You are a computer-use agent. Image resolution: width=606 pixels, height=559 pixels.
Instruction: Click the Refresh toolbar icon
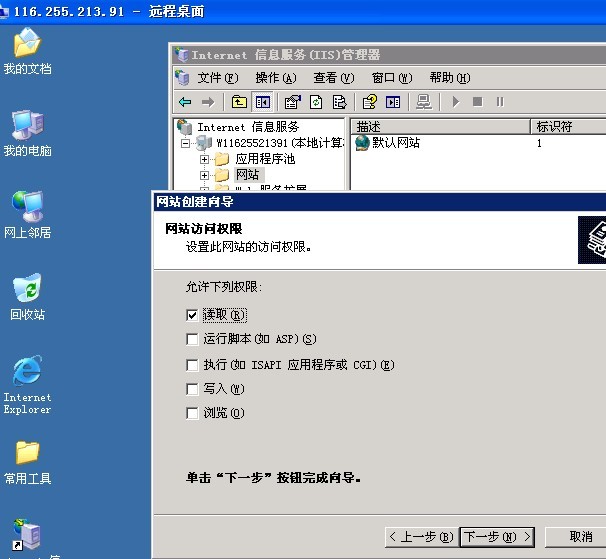[x=316, y=102]
